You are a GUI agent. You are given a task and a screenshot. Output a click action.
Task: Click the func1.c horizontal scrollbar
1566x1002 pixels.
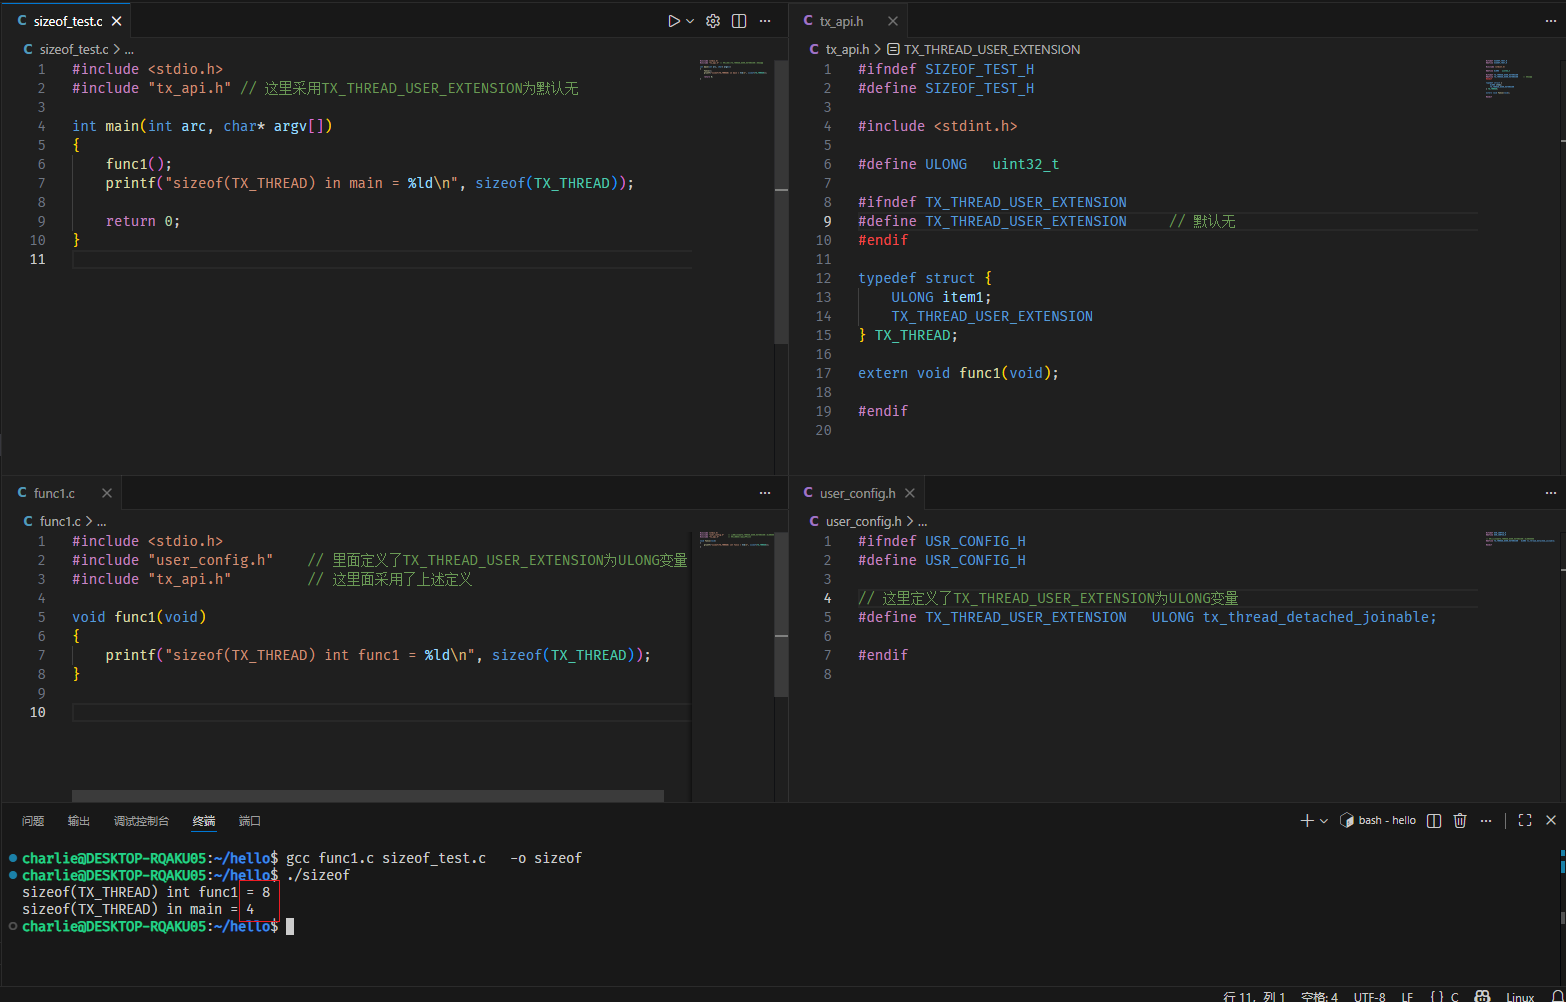[x=367, y=796]
